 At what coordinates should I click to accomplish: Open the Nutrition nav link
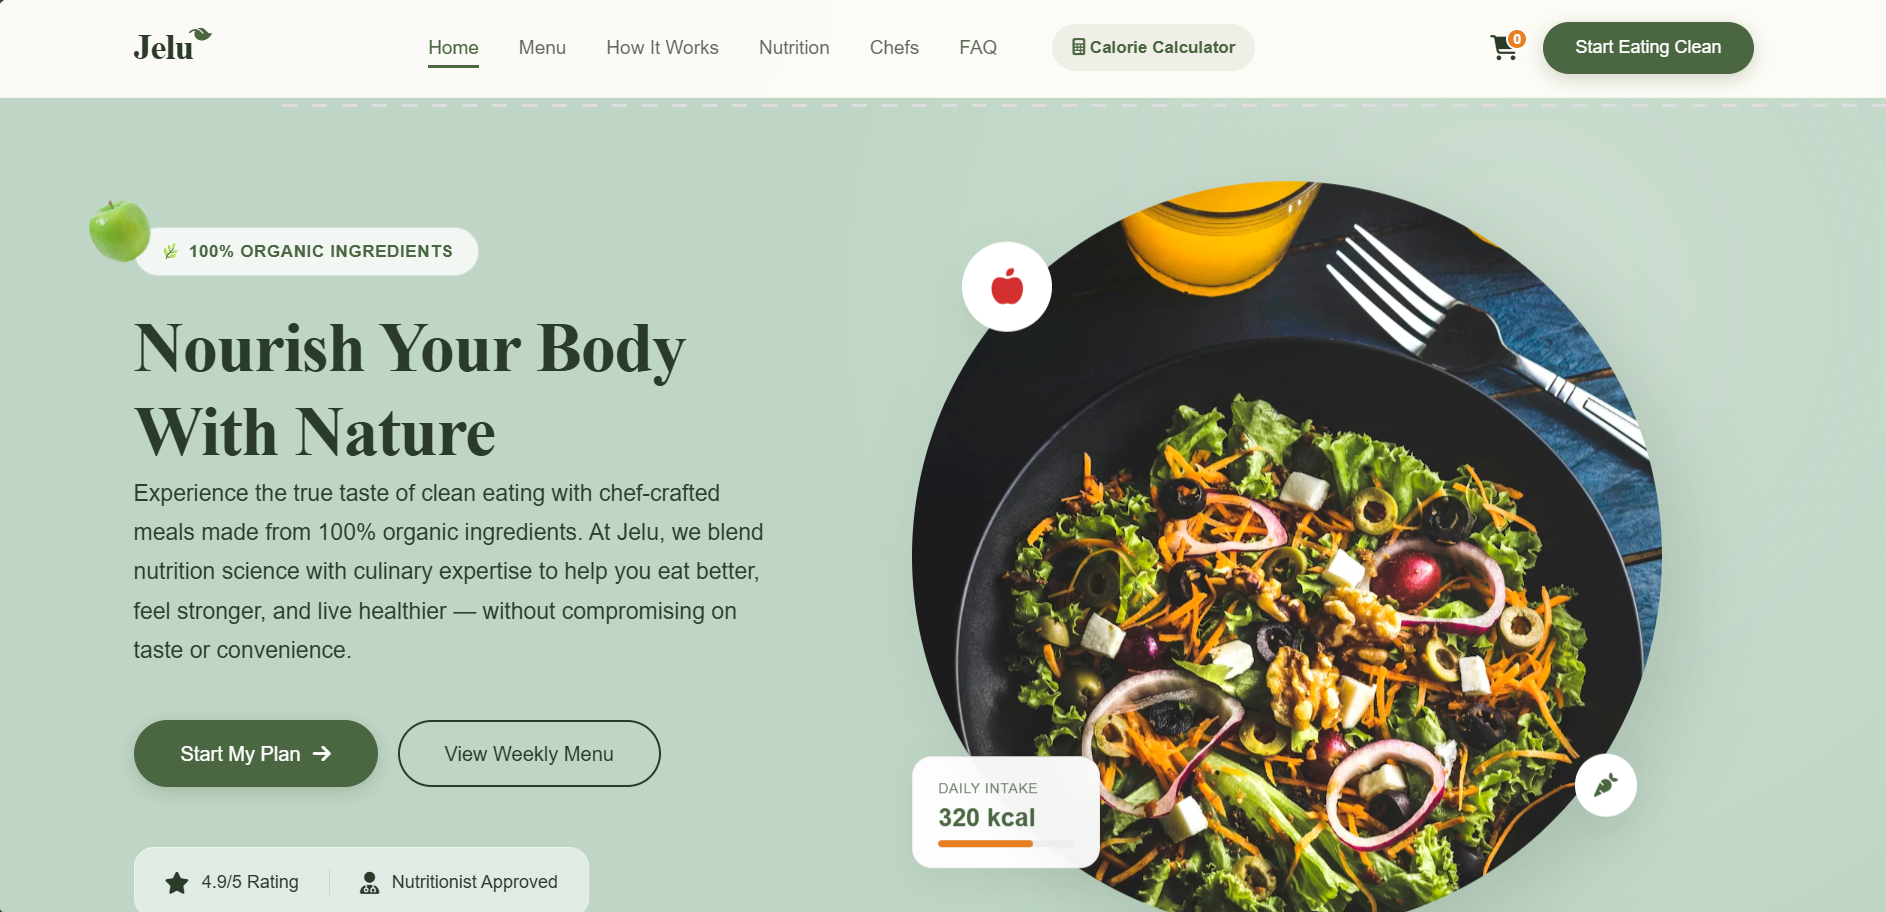(794, 47)
